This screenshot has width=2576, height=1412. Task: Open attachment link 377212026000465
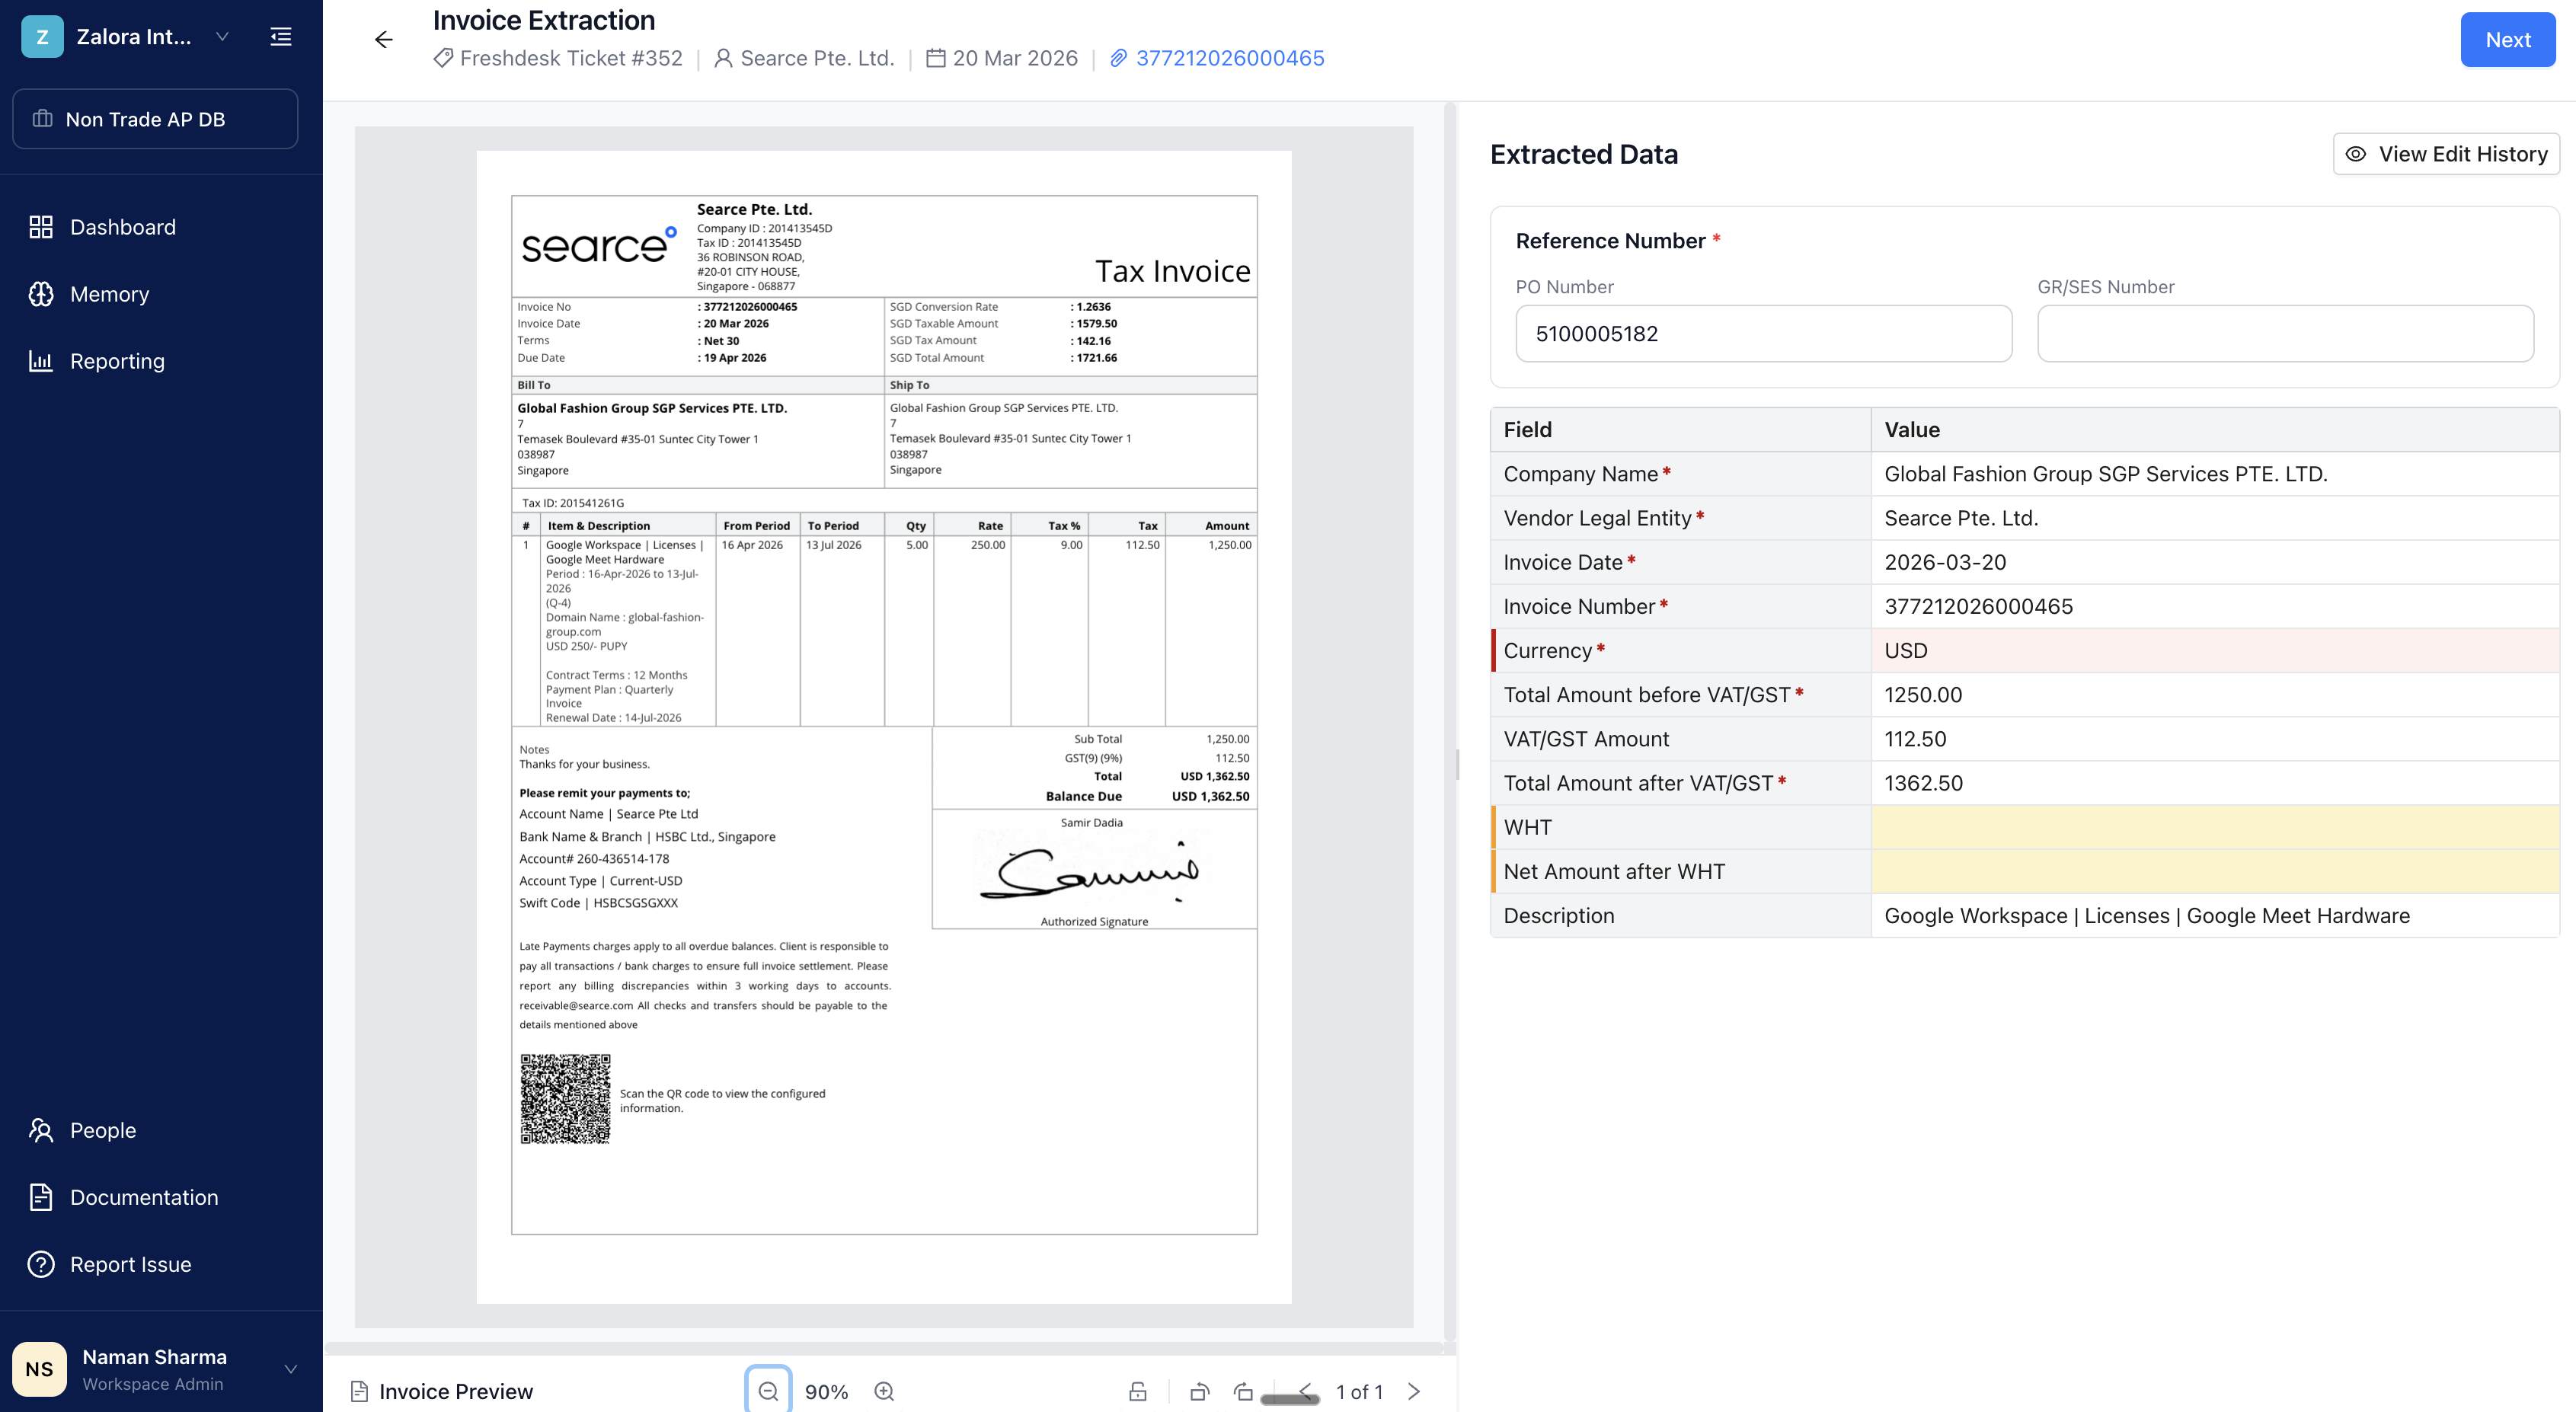click(1230, 58)
